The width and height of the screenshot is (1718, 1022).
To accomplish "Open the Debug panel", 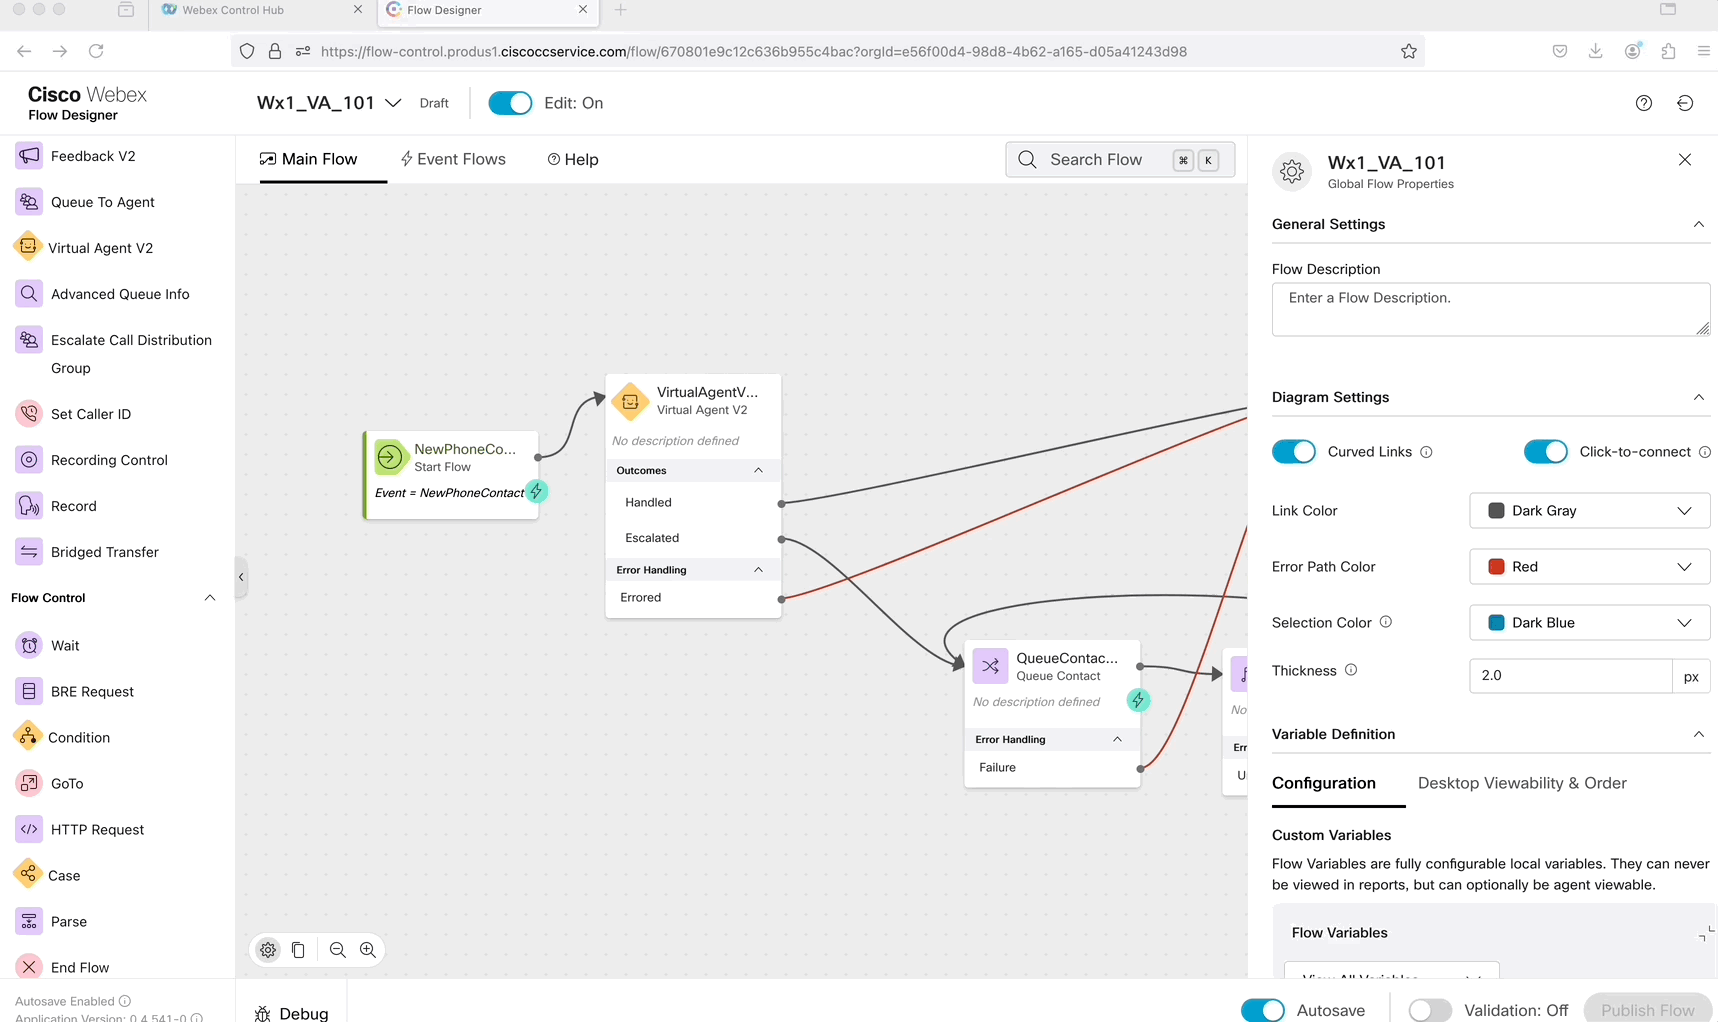I will pyautogui.click(x=291, y=1013).
